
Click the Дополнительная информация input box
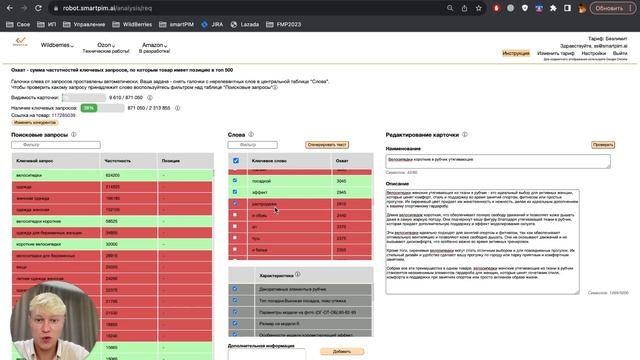(267, 354)
